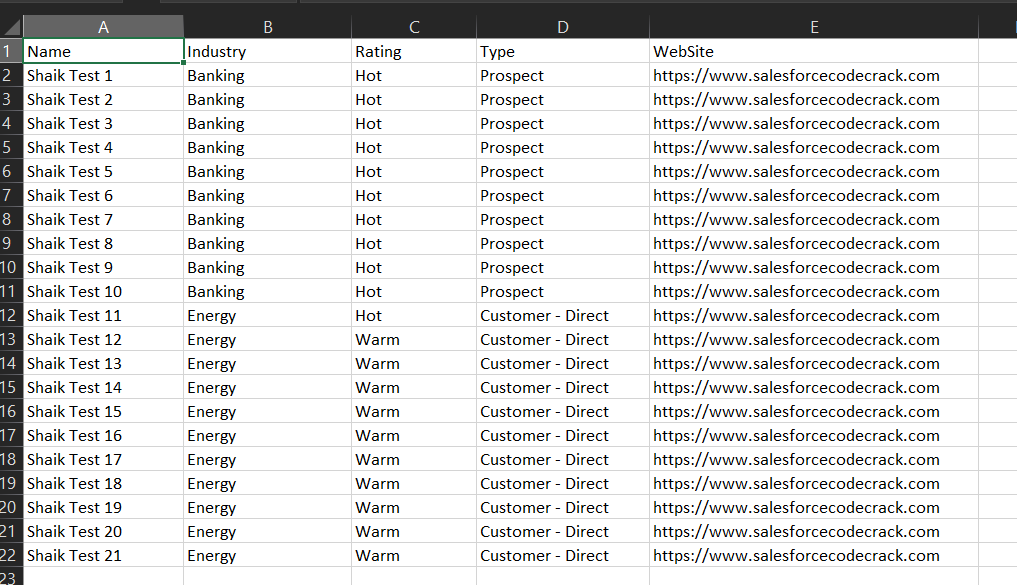Click Shaik Test 1 website link cell
This screenshot has width=1017, height=585.
tap(814, 75)
